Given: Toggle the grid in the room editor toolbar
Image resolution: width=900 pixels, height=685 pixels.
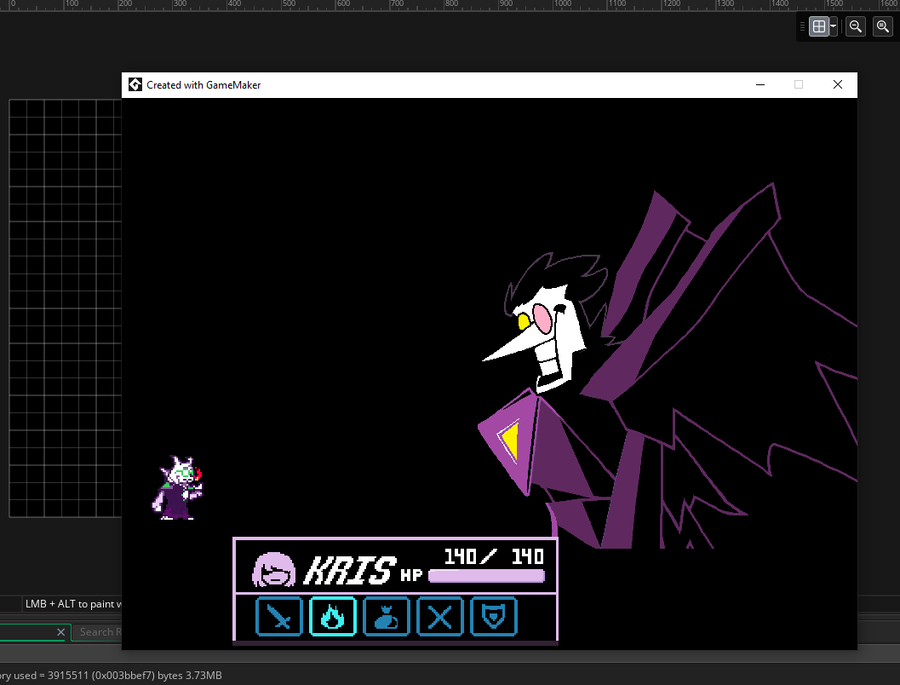Looking at the screenshot, I should pos(818,26).
